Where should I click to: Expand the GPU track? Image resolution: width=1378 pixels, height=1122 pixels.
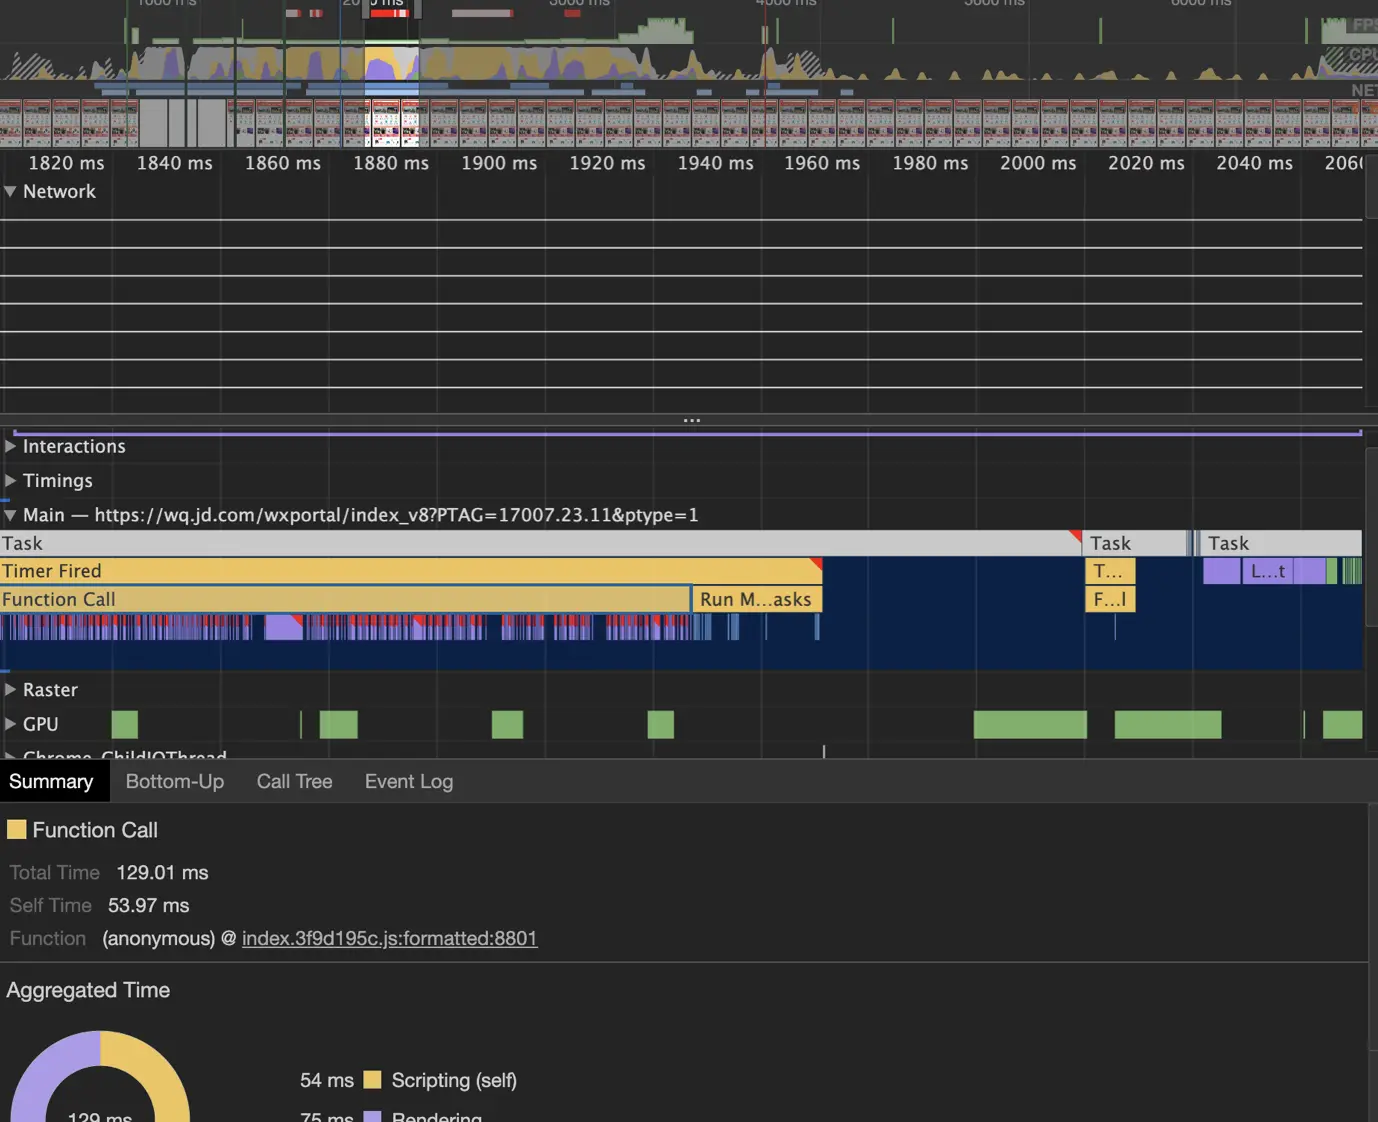(x=10, y=724)
